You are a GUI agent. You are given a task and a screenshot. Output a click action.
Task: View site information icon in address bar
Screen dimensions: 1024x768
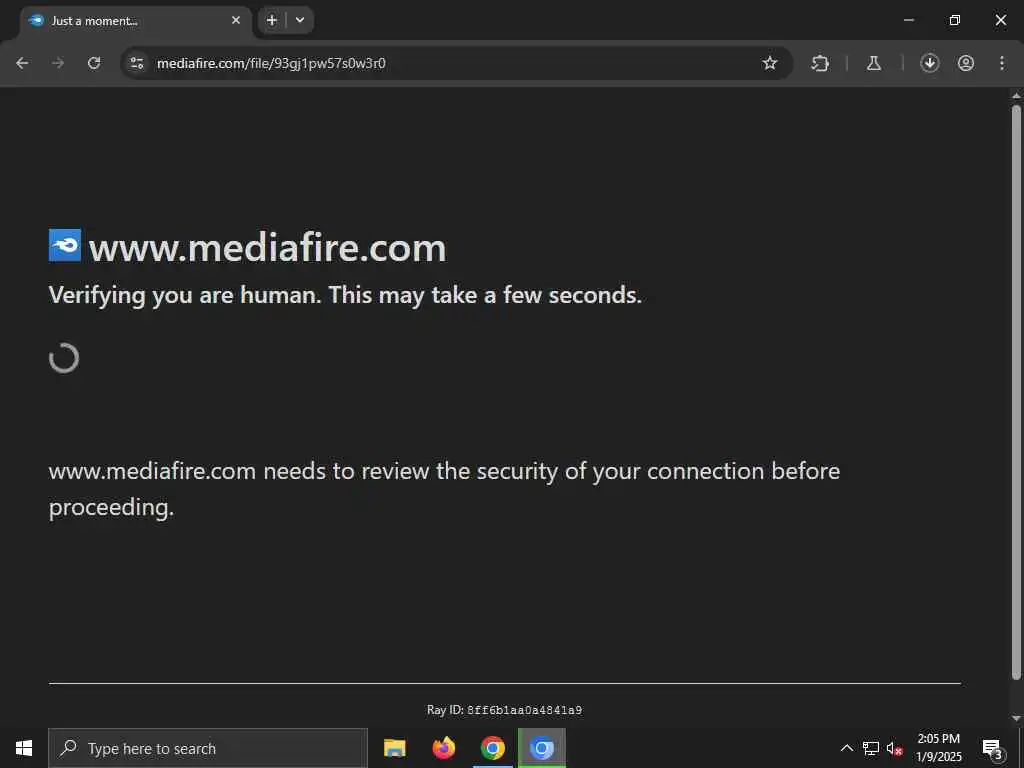pos(136,63)
